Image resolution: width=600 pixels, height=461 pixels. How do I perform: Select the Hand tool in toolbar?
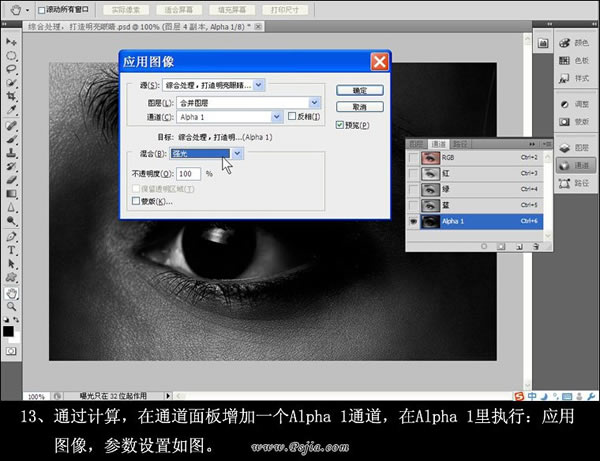11,293
